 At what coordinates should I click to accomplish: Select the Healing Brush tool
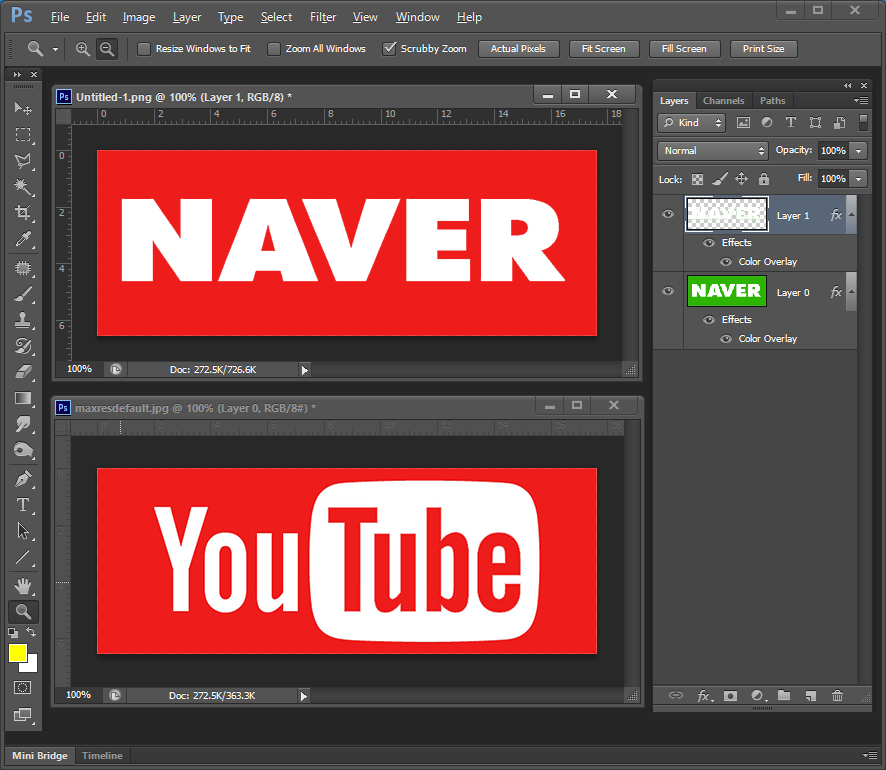tap(23, 268)
